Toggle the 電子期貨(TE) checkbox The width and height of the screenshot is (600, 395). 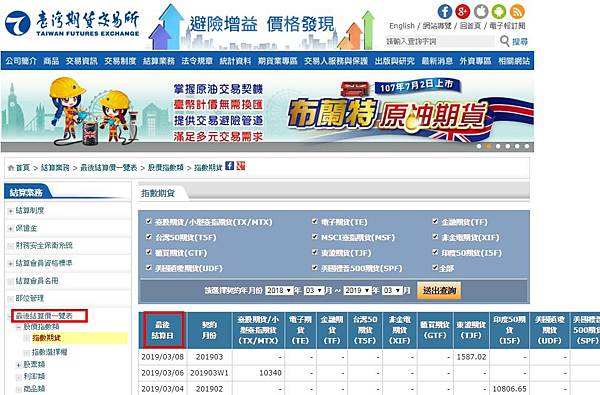(x=315, y=221)
